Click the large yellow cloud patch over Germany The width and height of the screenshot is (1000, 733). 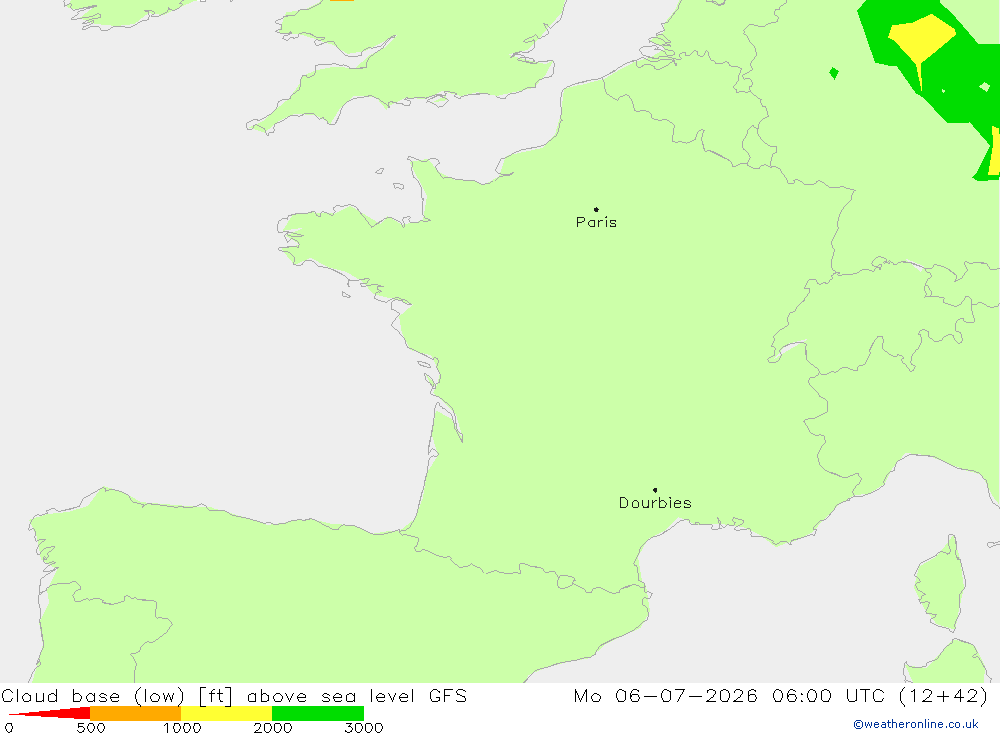click(x=922, y=40)
